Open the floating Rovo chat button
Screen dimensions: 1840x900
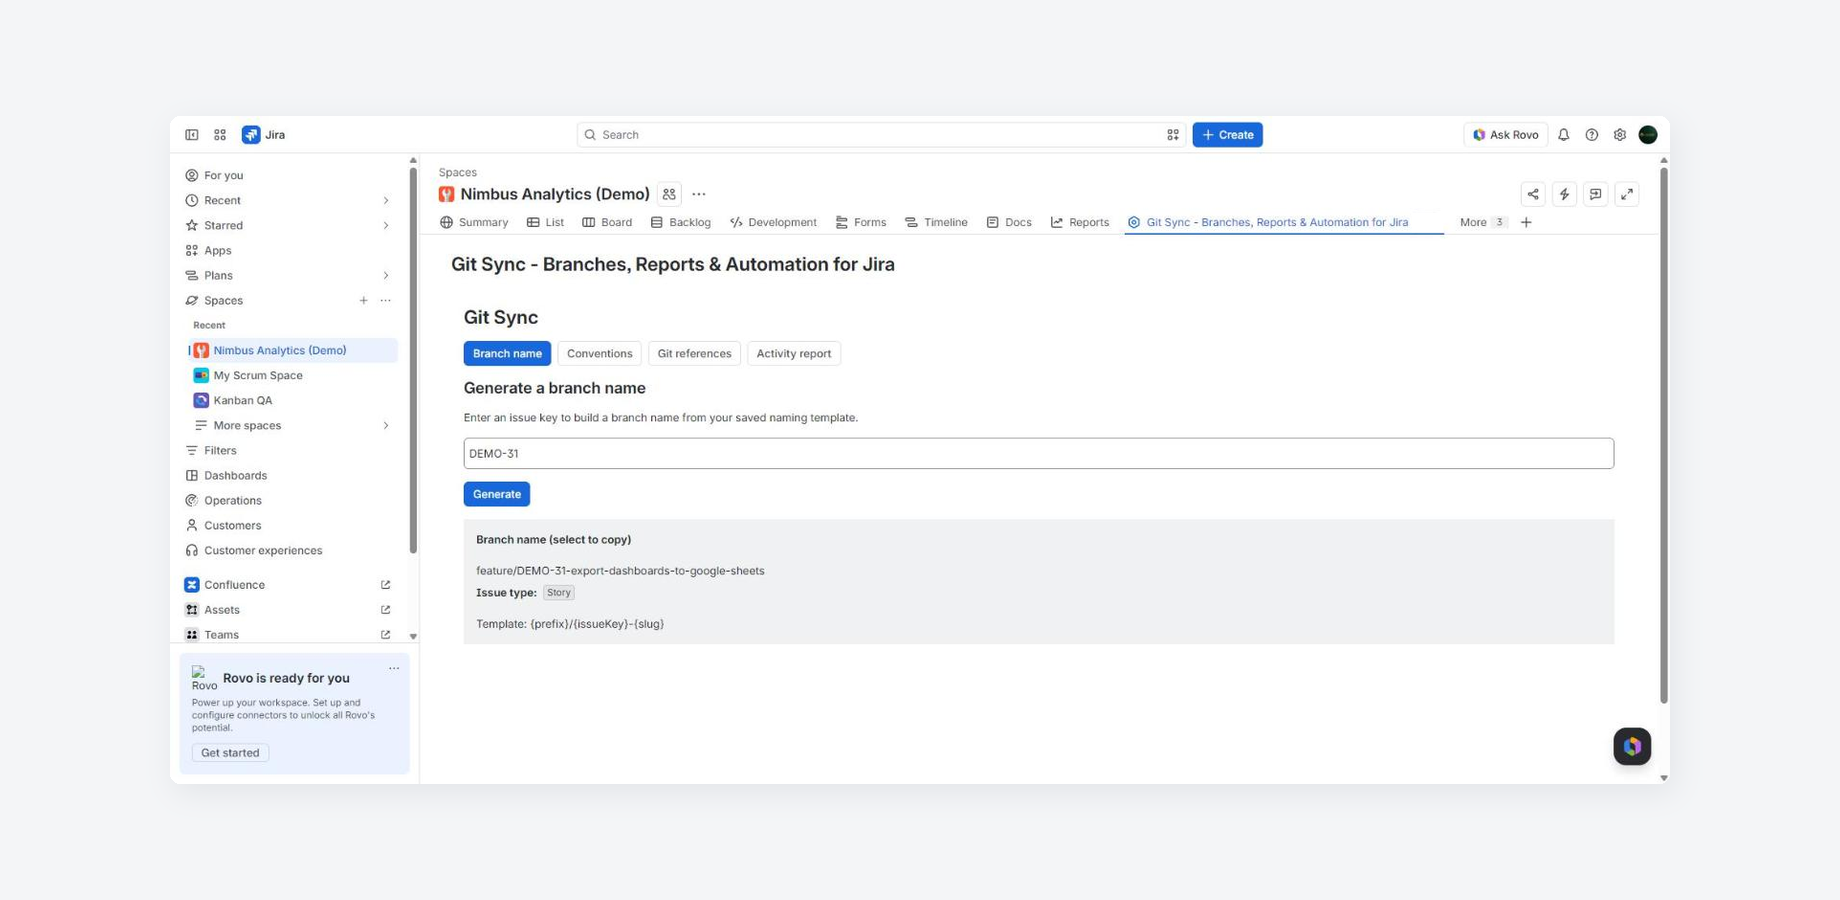point(1632,746)
